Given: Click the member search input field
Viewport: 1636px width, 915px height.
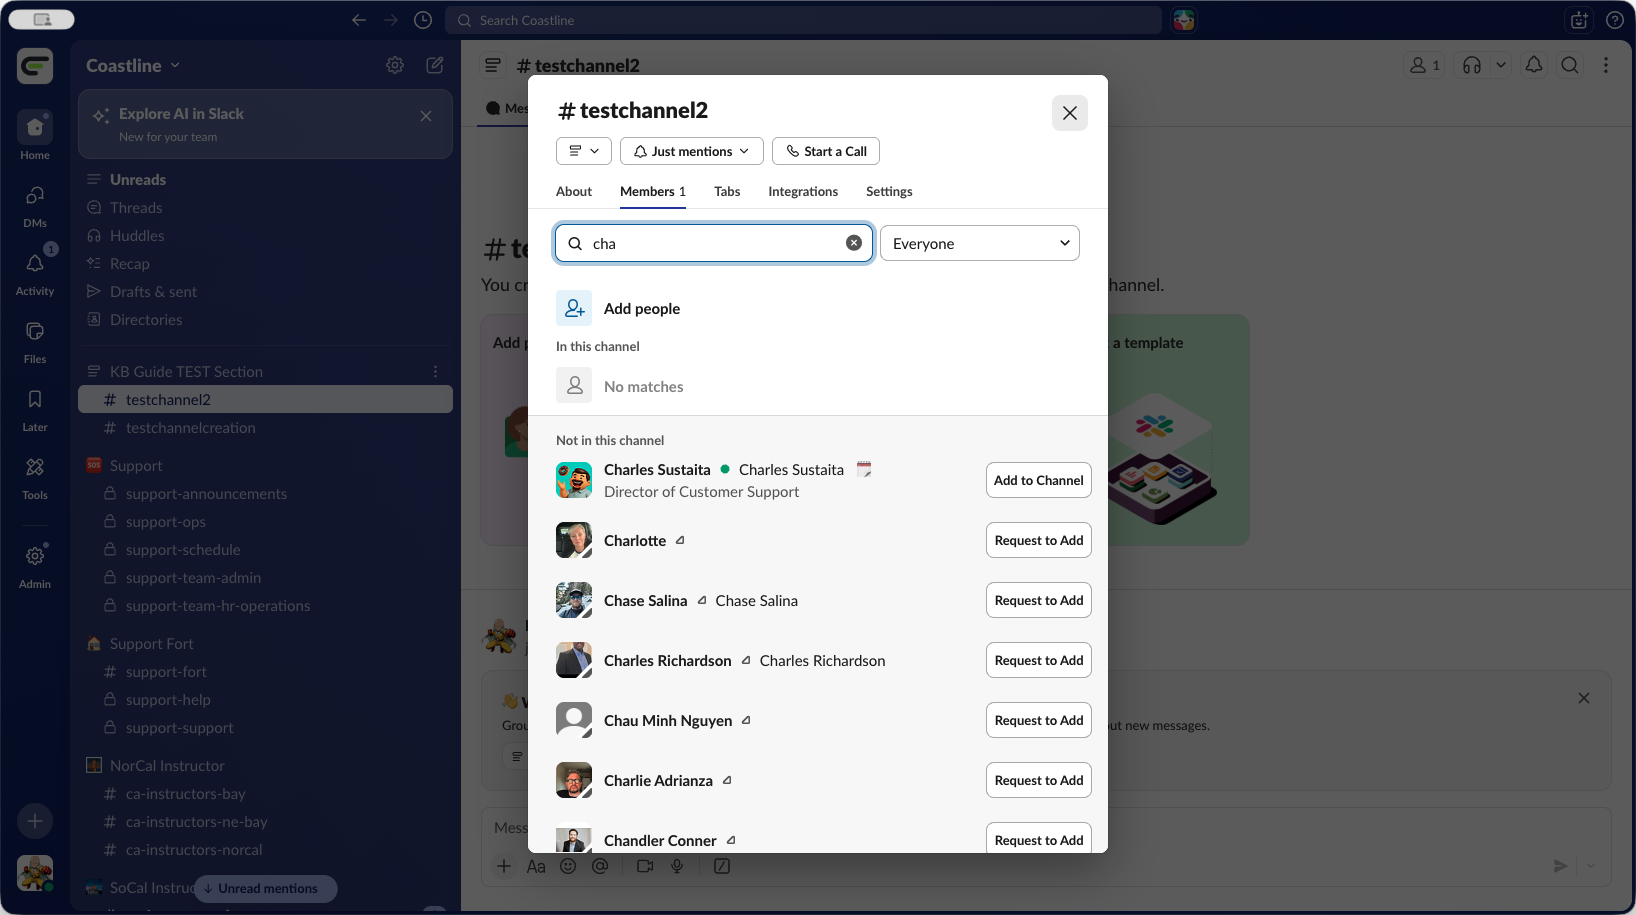Looking at the screenshot, I should click(x=714, y=243).
